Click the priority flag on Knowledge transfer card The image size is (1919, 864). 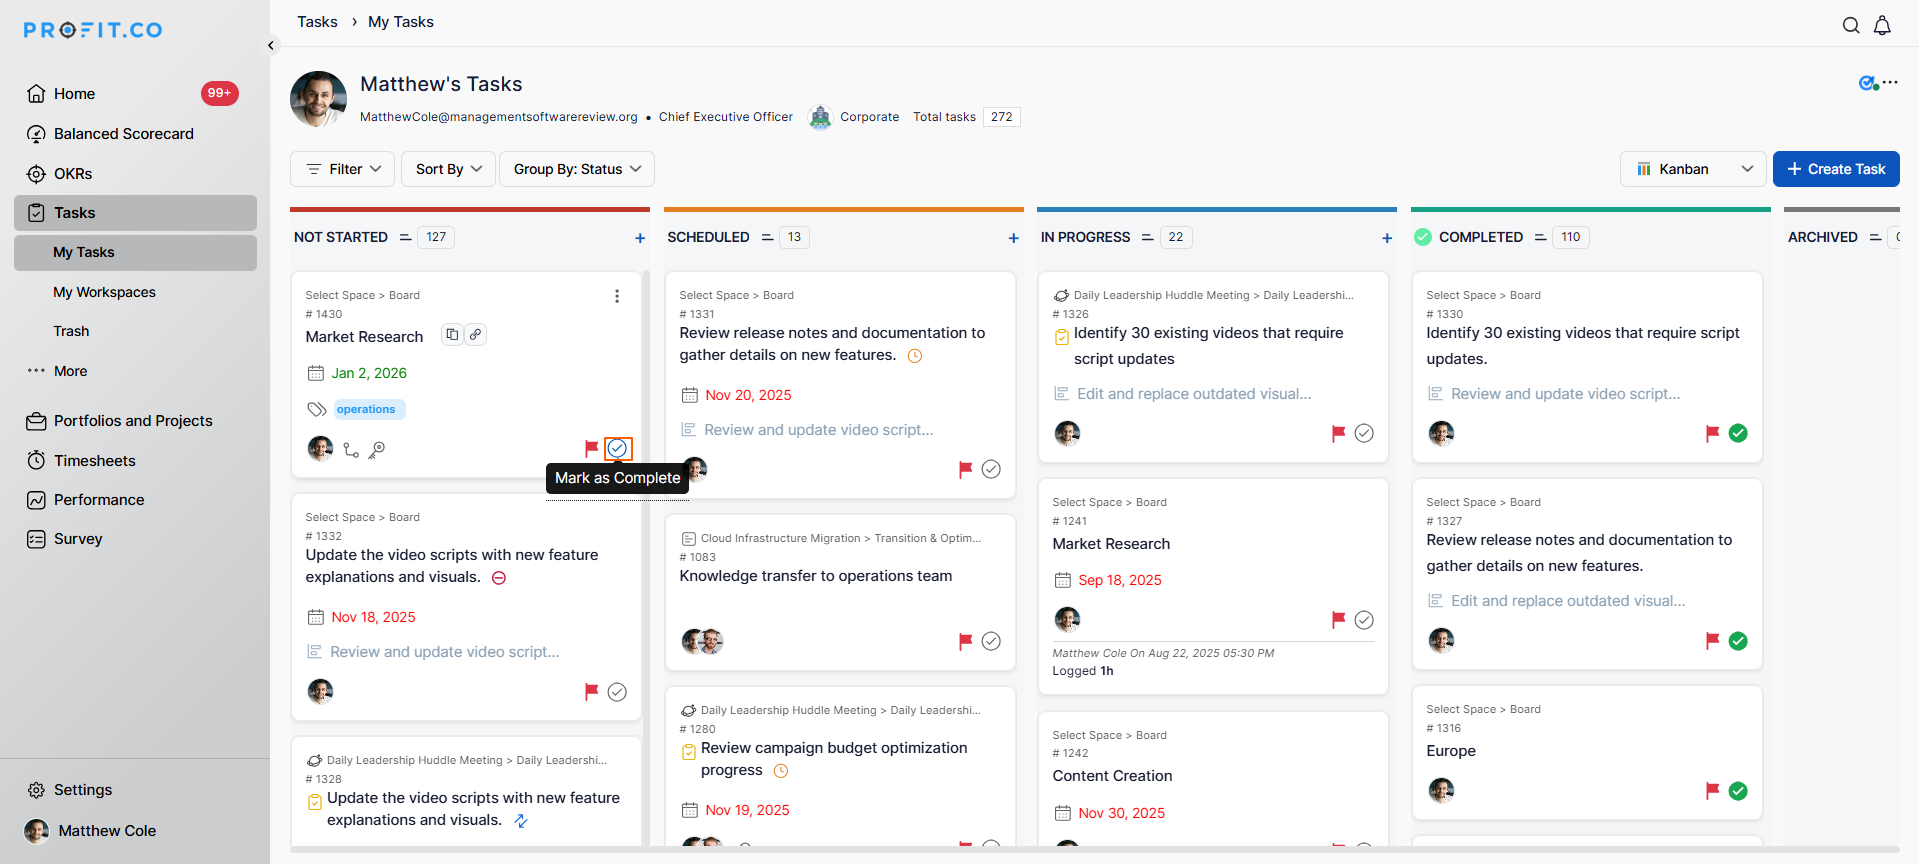pyautogui.click(x=965, y=641)
